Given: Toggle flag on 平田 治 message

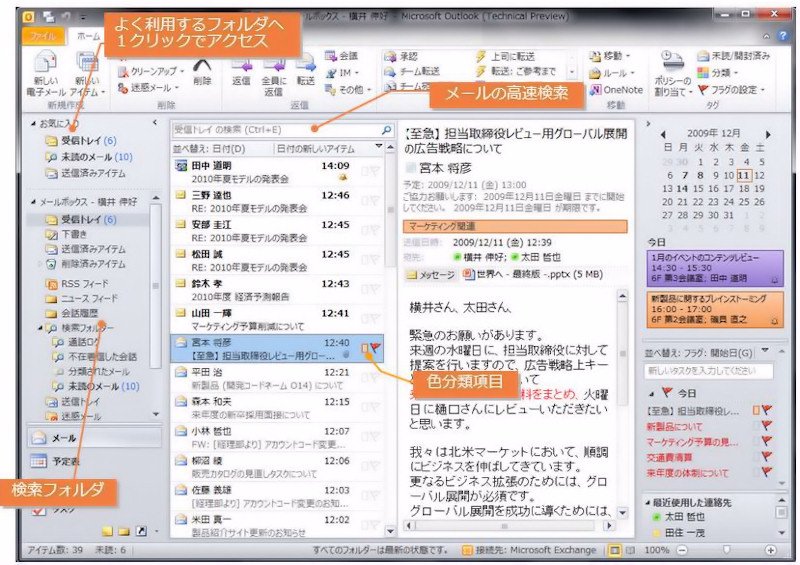Looking at the screenshot, I should point(376,378).
